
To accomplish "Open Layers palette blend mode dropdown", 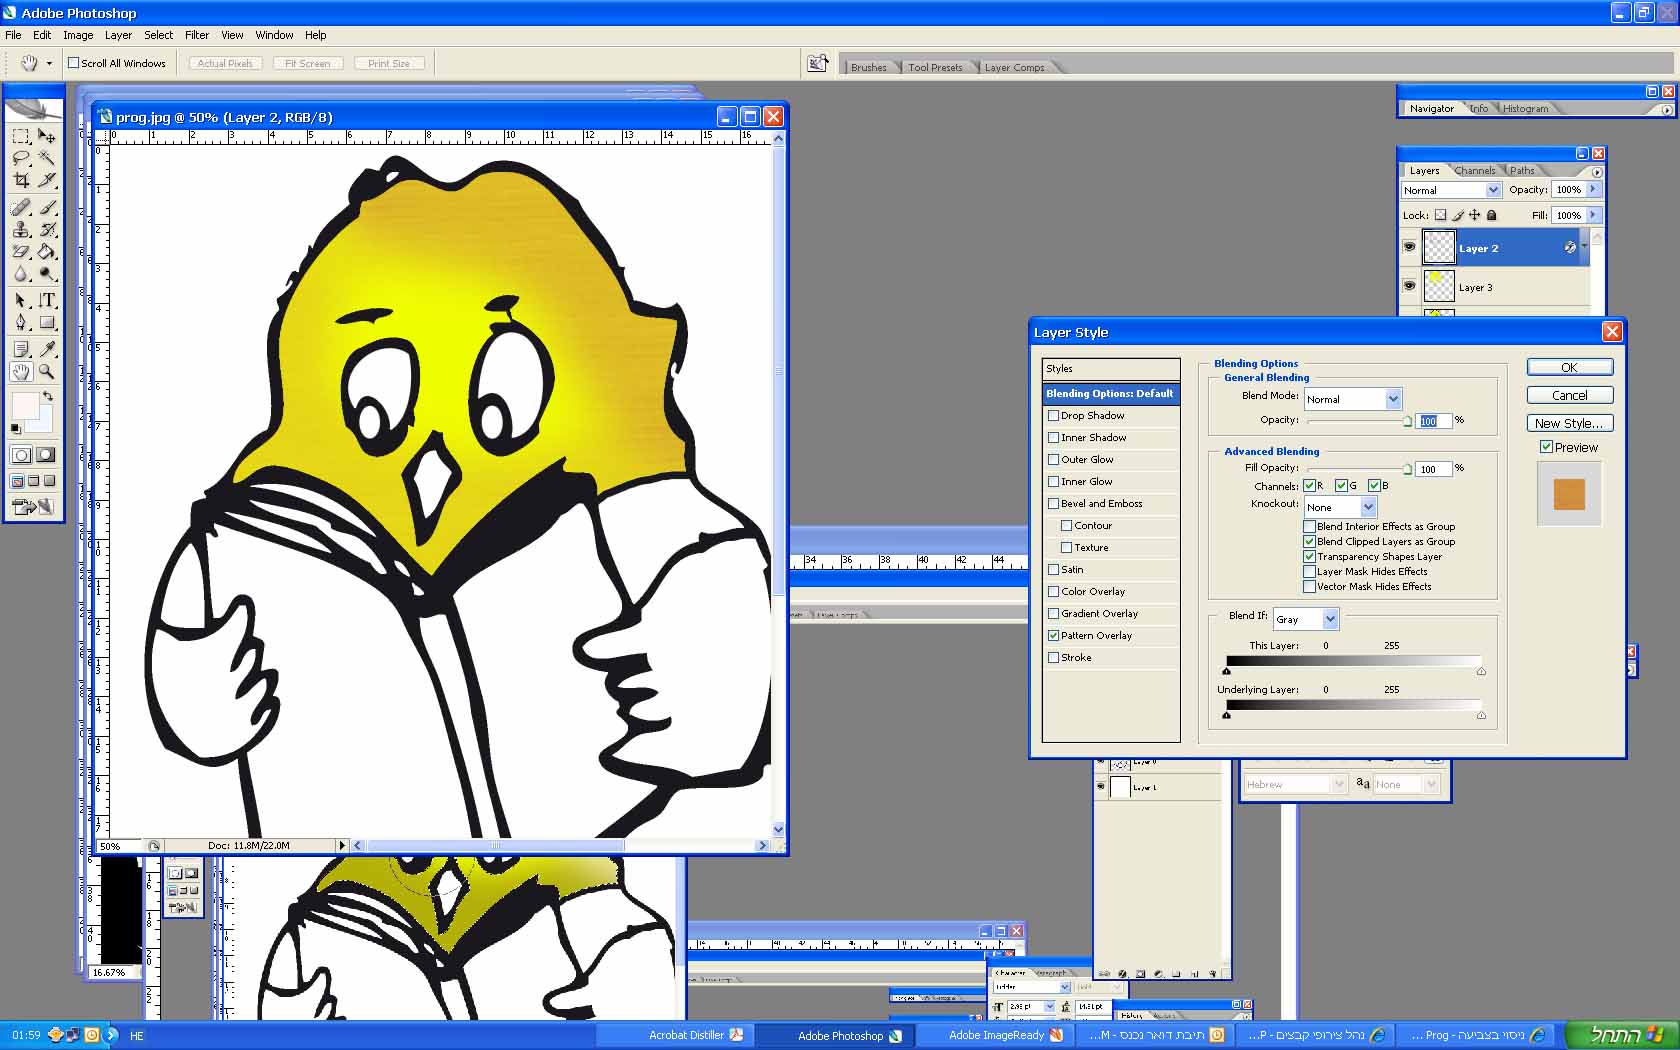I will tap(1451, 190).
